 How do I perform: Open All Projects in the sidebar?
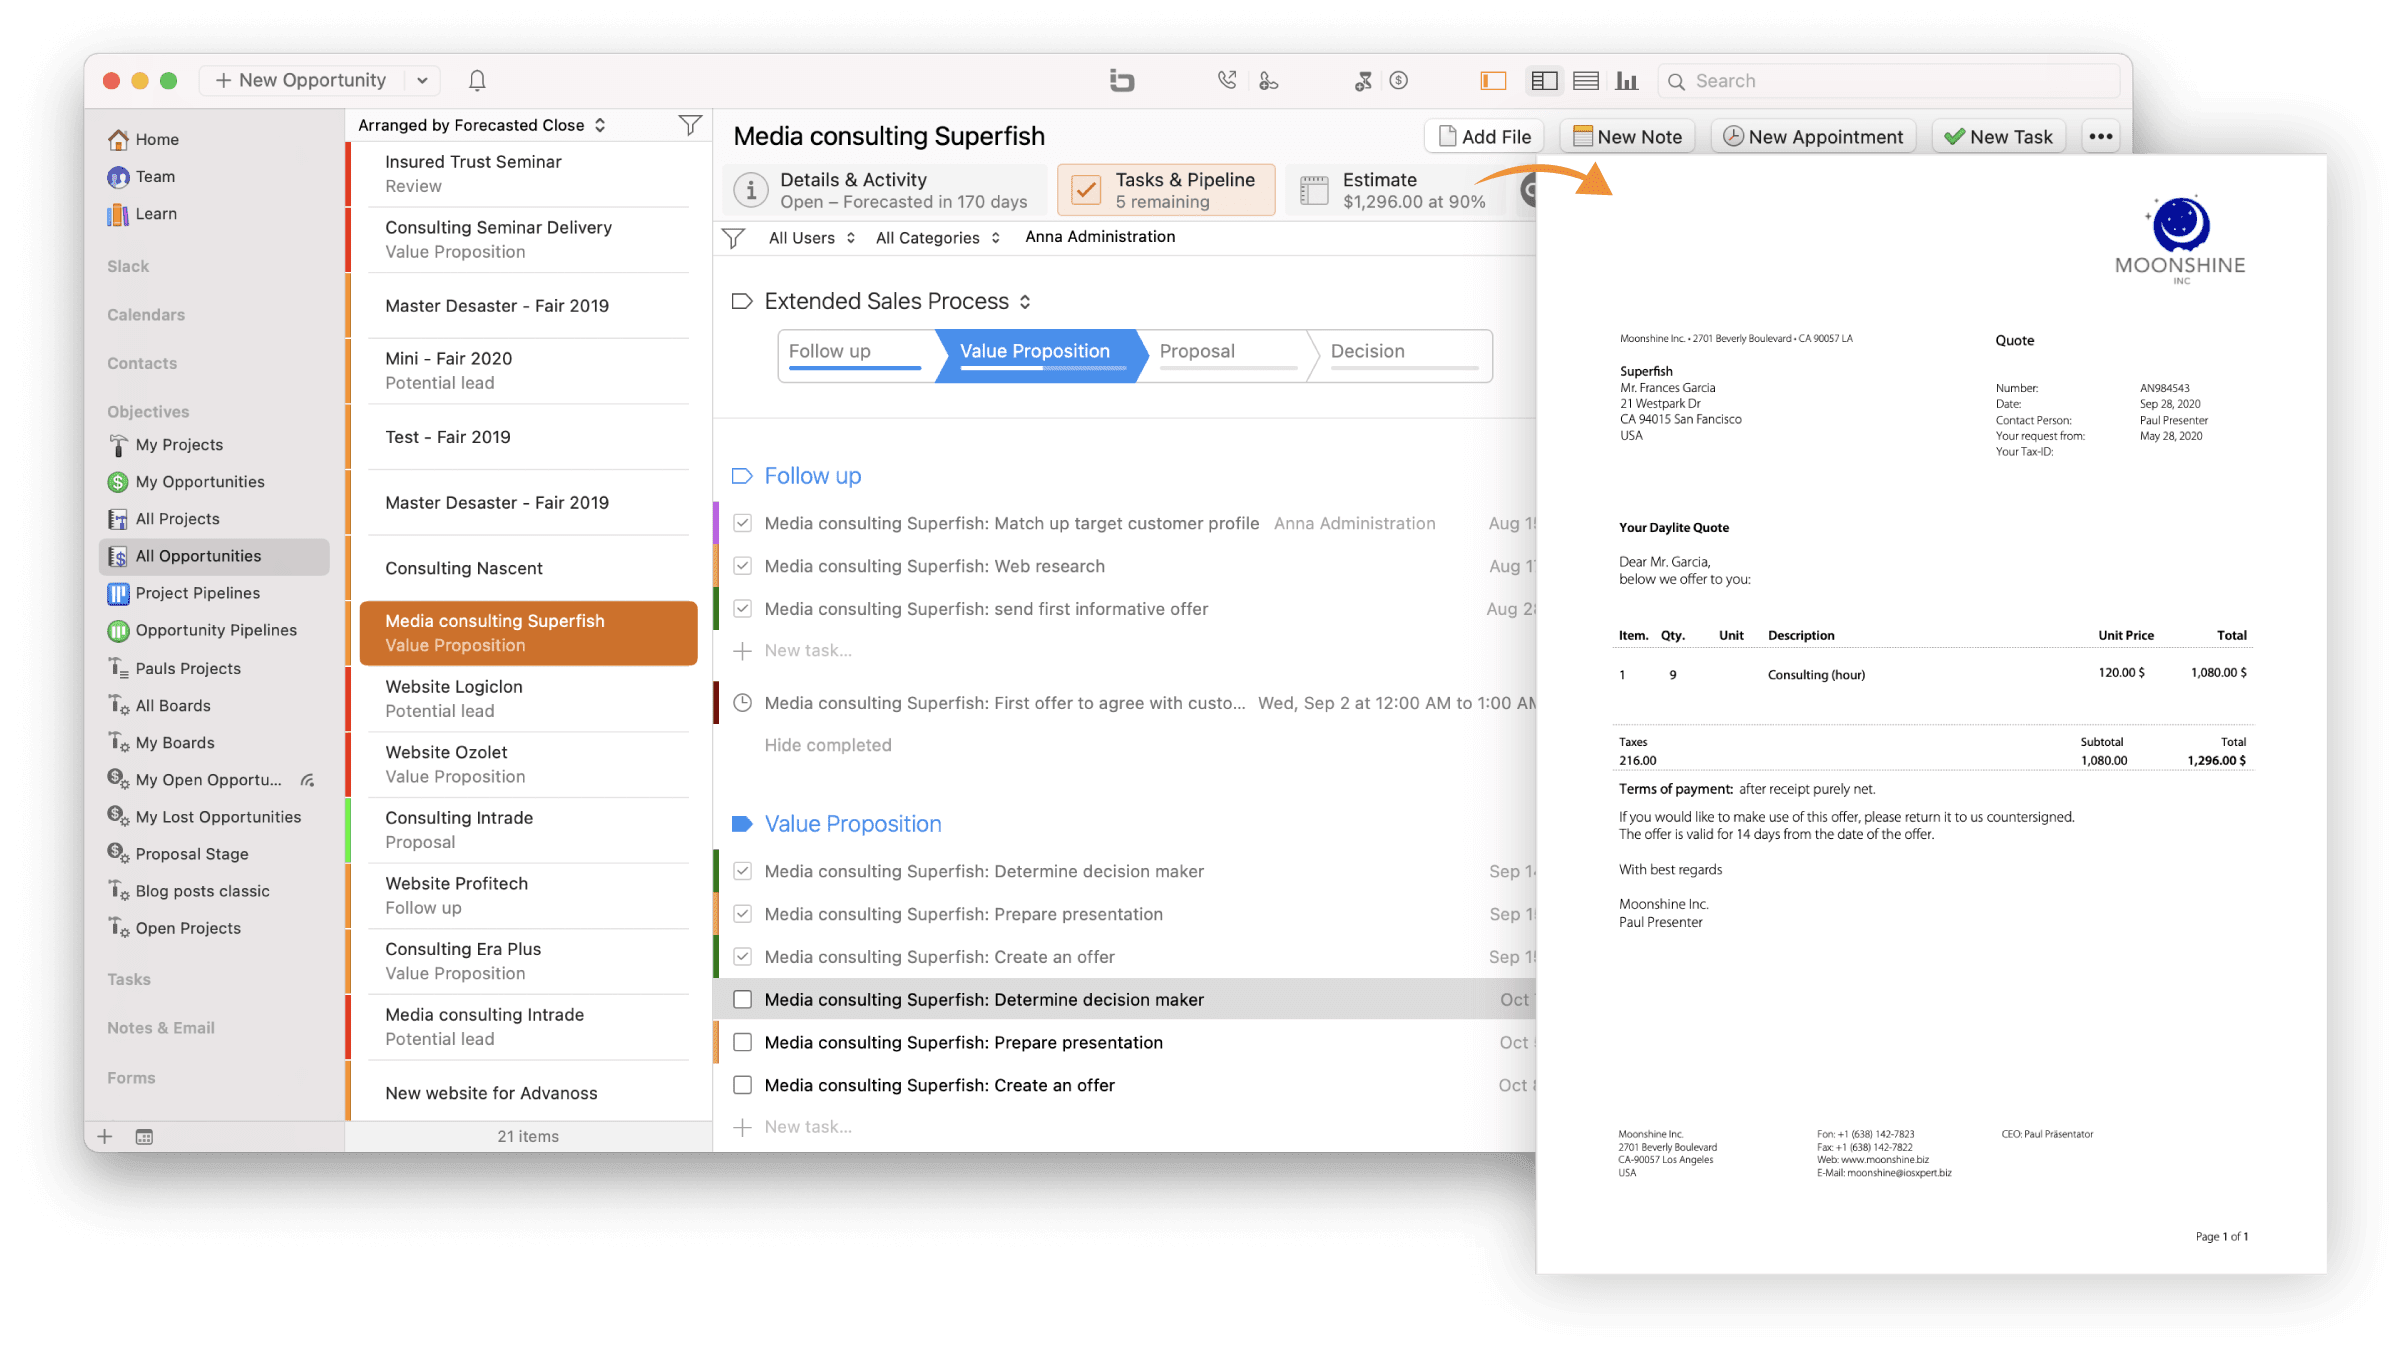click(164, 519)
